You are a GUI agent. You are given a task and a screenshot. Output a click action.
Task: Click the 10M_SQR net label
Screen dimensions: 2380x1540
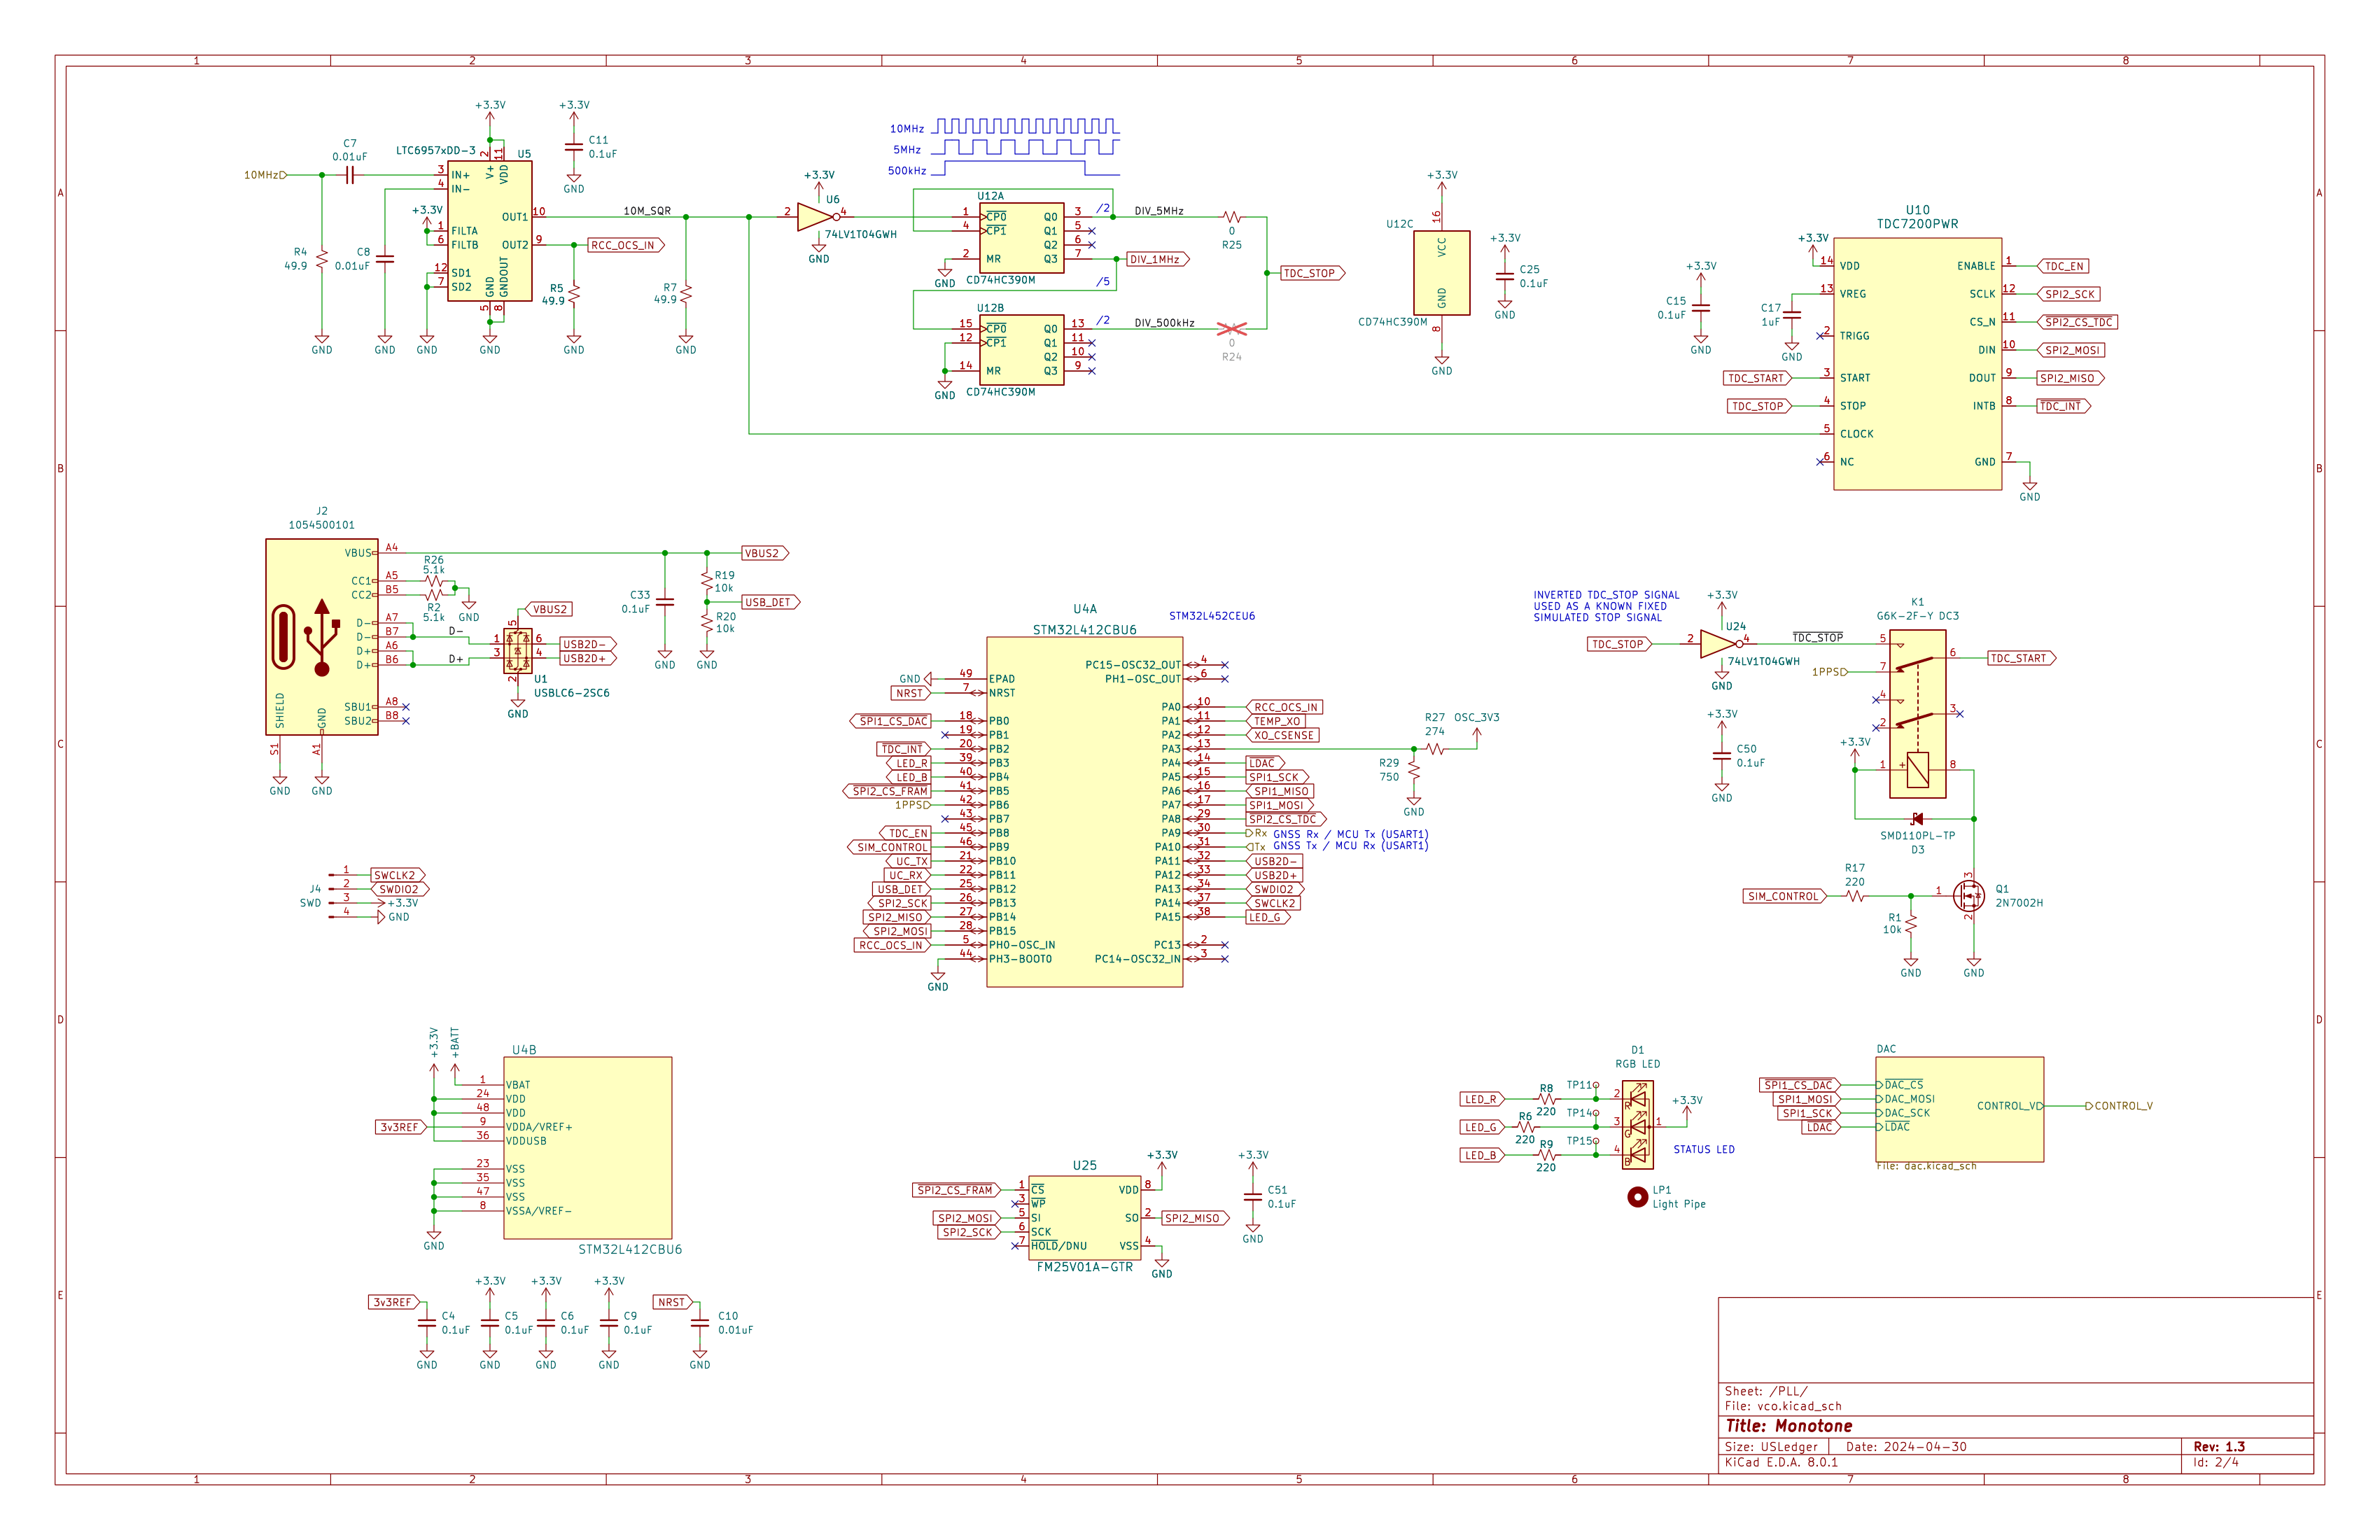click(x=647, y=211)
